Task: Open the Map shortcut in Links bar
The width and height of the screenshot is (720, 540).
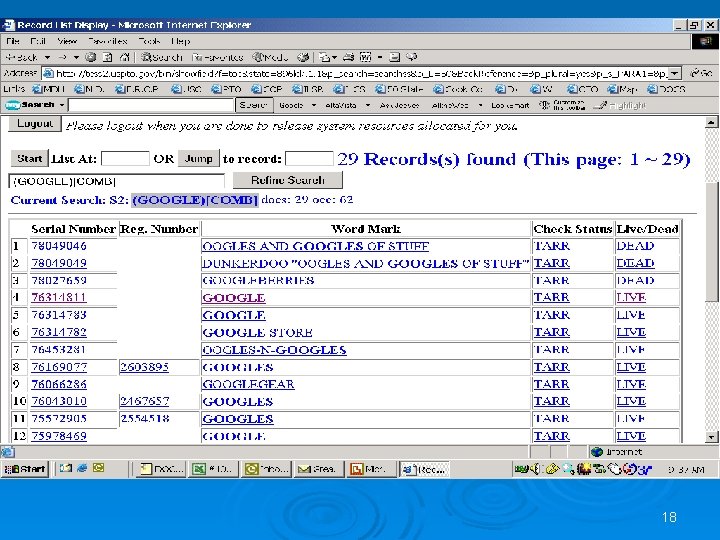Action: (x=622, y=89)
